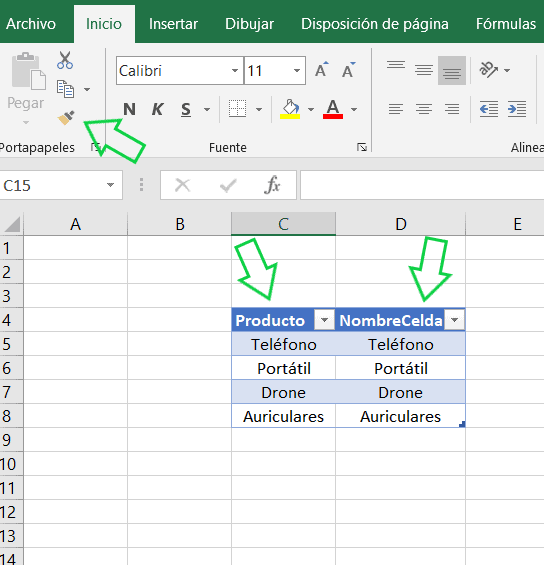Select Portátil cell in NombreCelda column
544x565 pixels.
[x=401, y=368]
